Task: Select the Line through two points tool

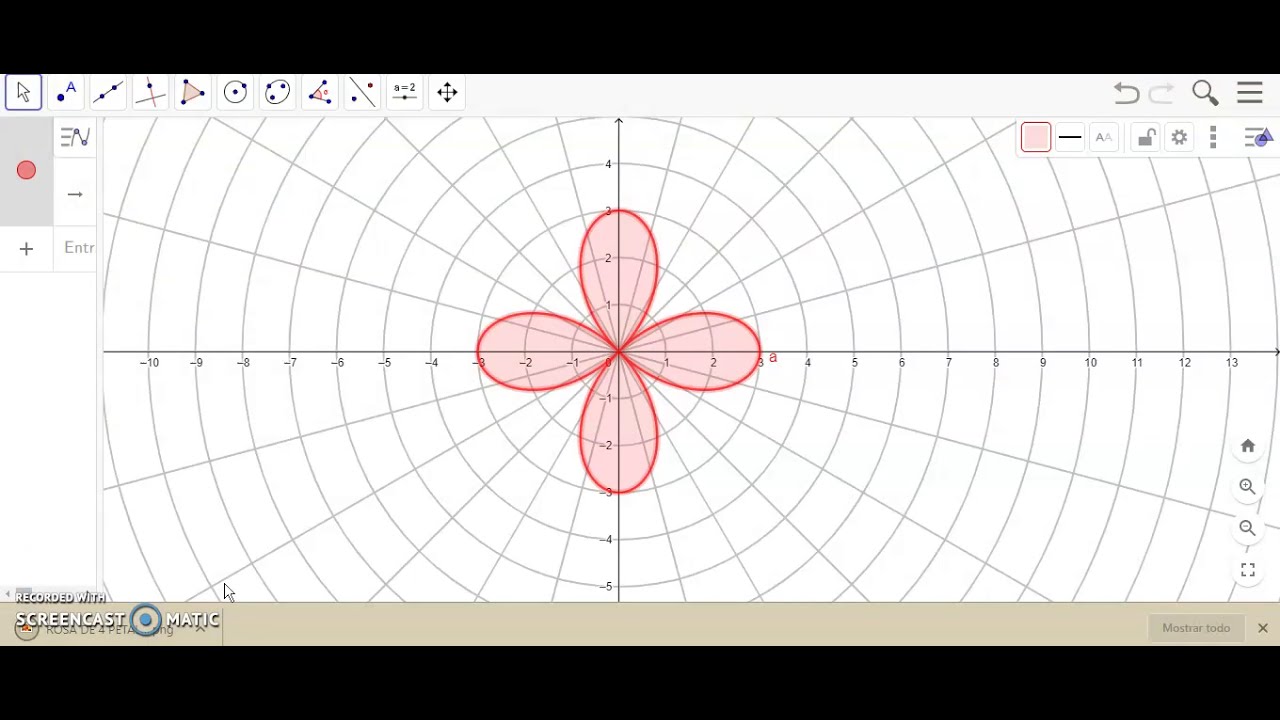Action: (108, 92)
